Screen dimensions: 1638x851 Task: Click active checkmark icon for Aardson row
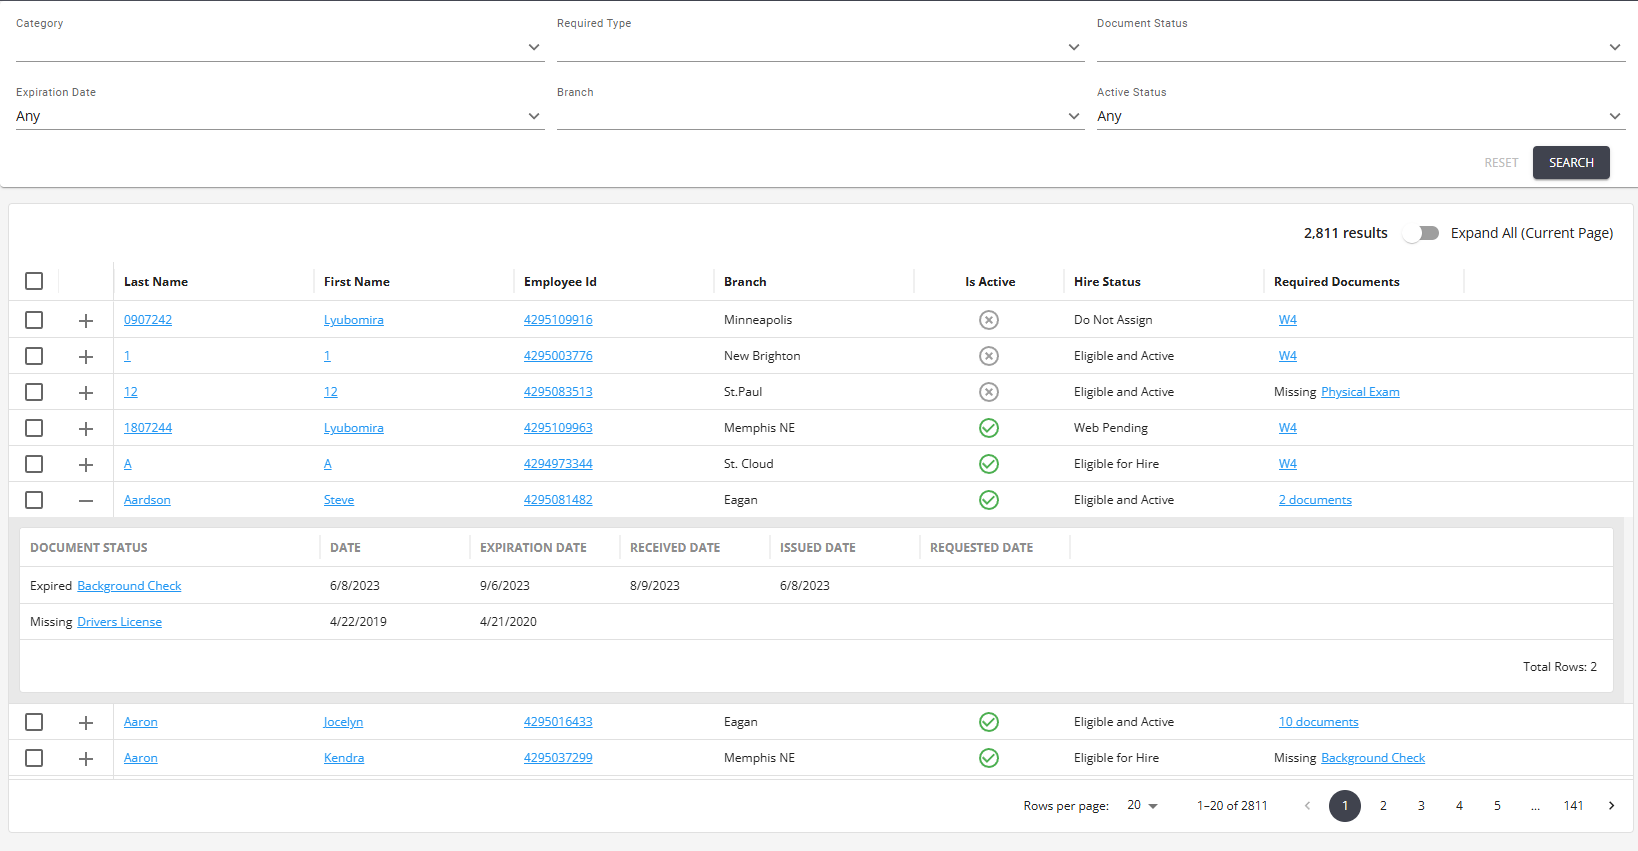[989, 500]
